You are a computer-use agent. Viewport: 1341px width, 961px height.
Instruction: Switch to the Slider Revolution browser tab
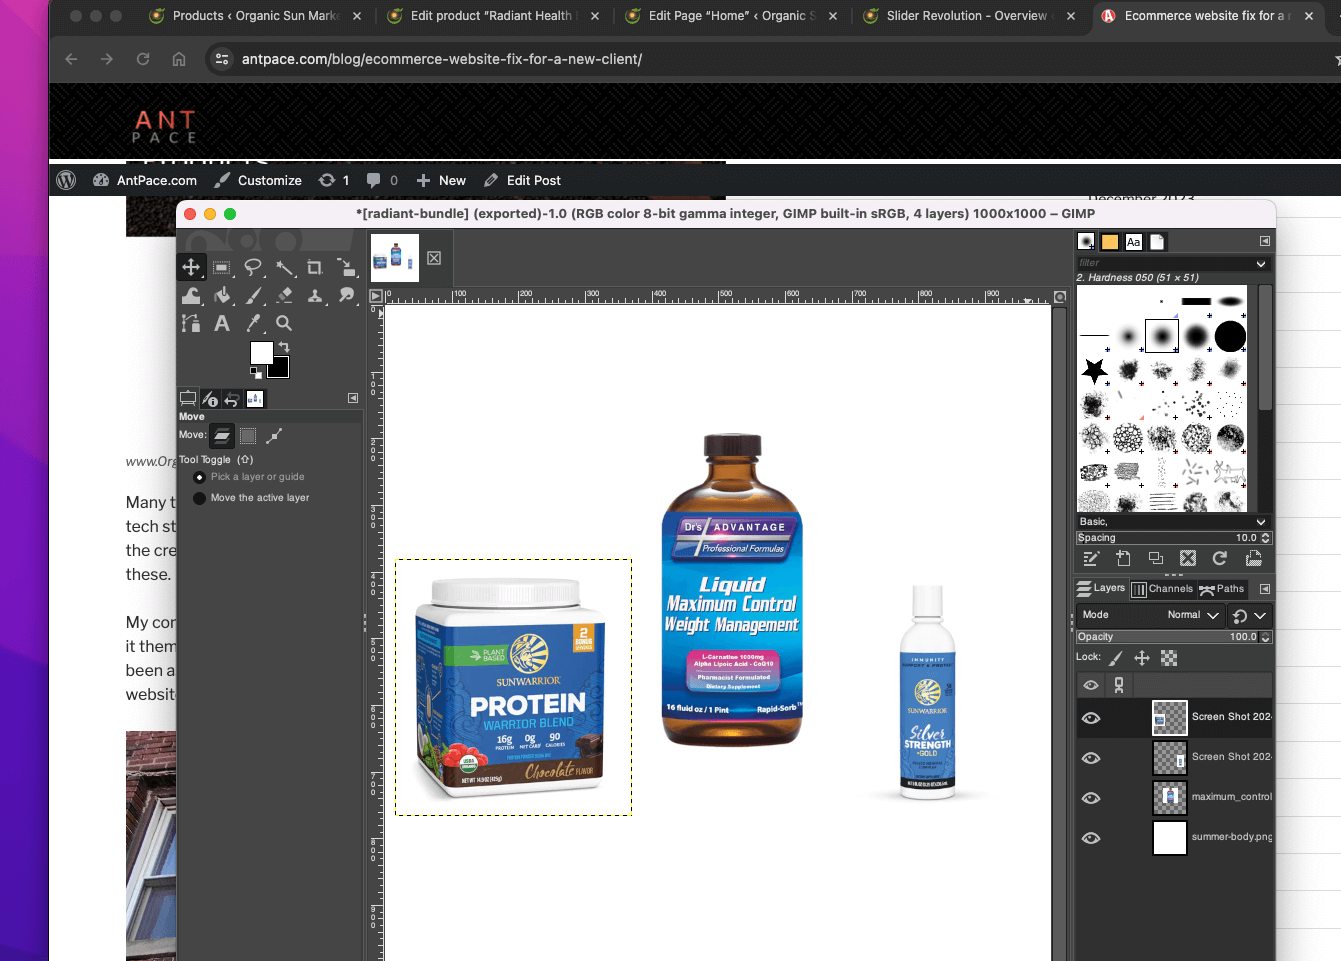click(x=966, y=16)
